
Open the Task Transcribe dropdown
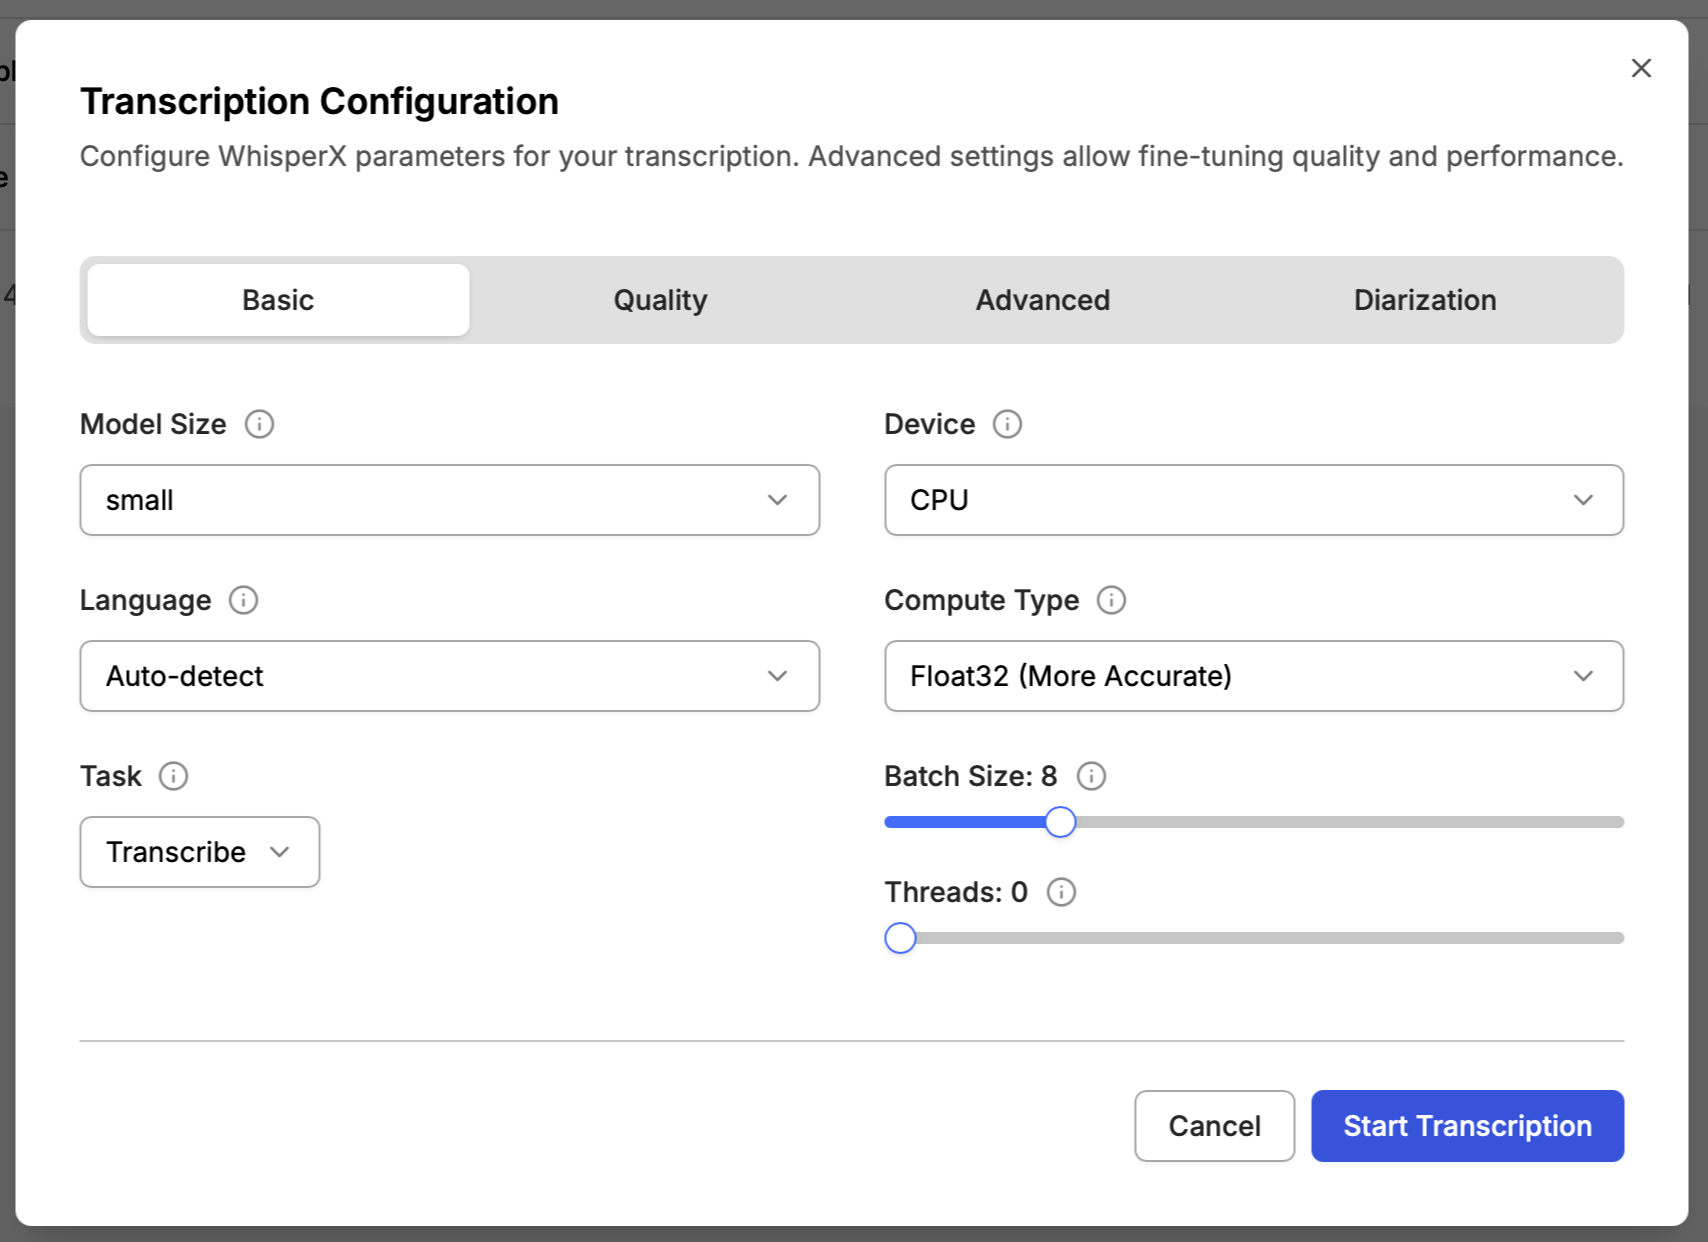200,852
